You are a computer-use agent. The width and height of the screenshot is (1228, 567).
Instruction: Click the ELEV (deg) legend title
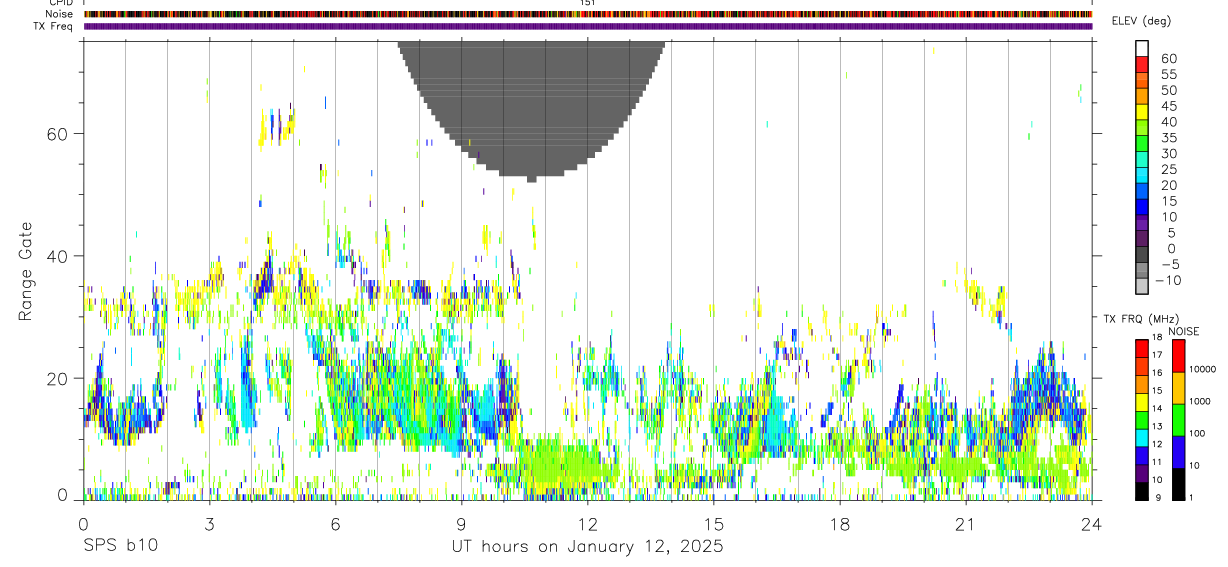(1141, 21)
